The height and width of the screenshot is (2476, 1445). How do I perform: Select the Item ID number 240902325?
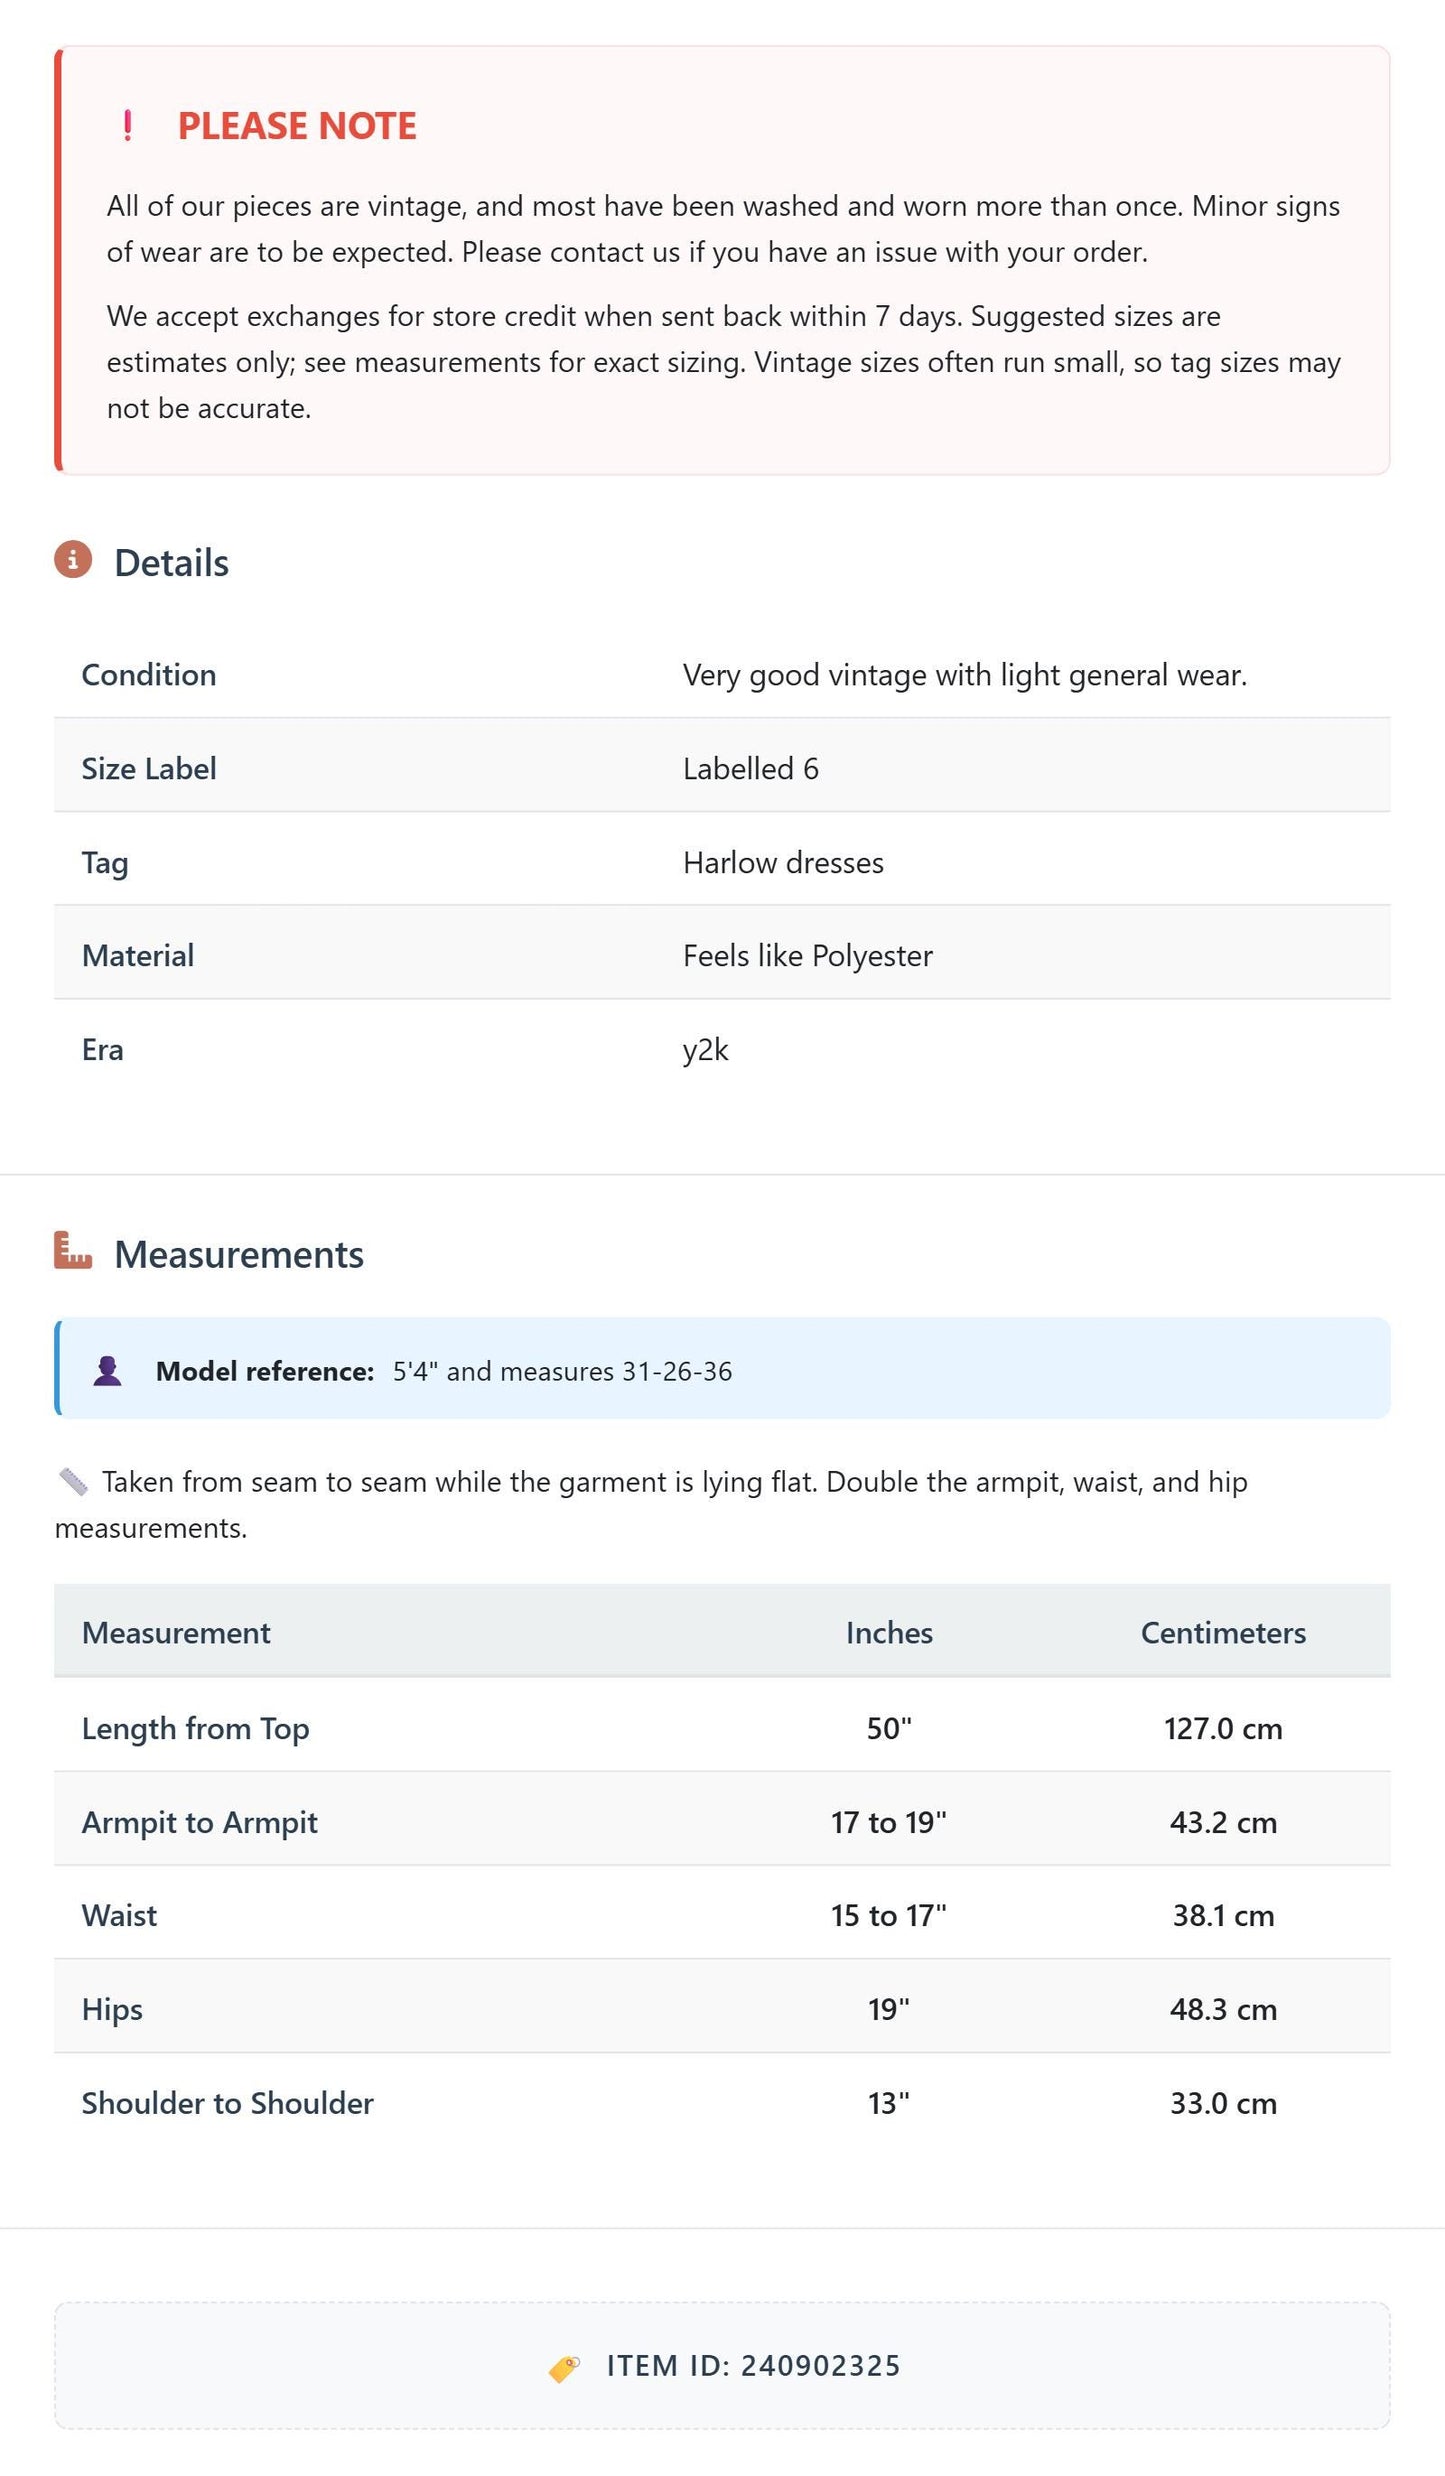pos(821,2366)
